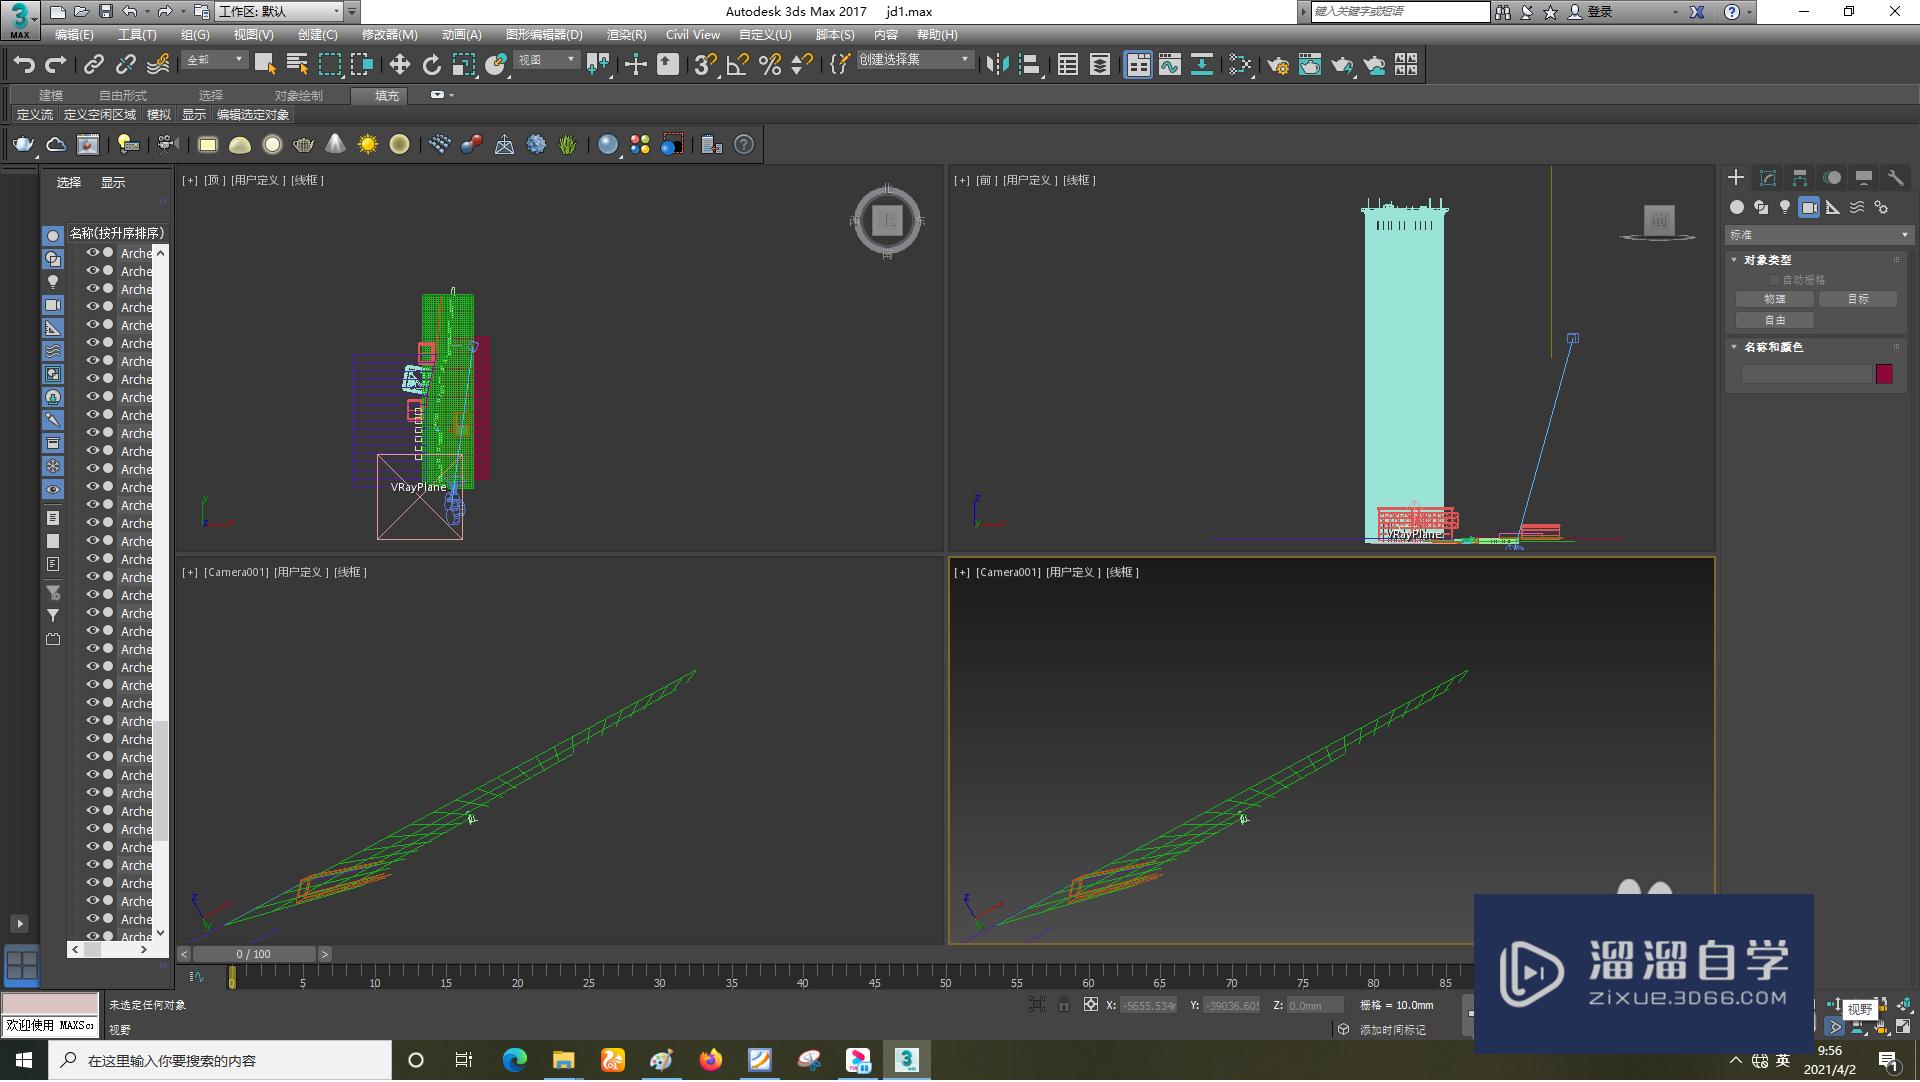1920x1082 pixels.
Task: Click the object color swatch
Action: pyautogui.click(x=1884, y=374)
